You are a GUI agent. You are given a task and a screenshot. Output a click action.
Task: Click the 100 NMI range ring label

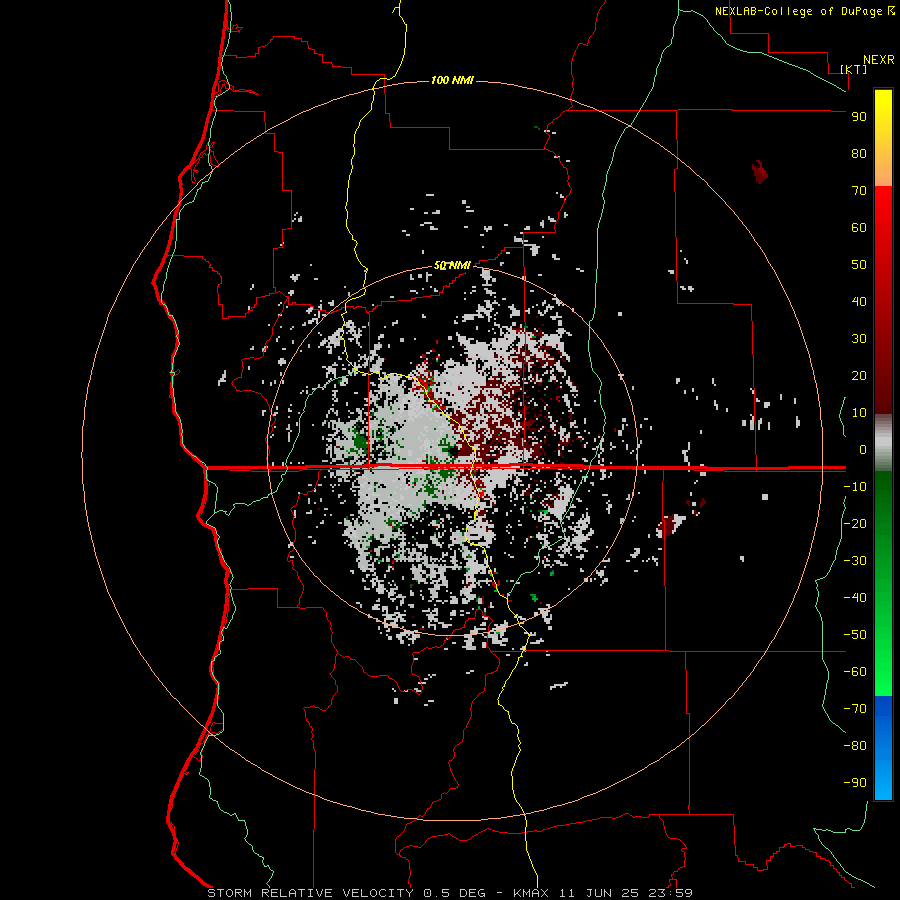(x=452, y=80)
